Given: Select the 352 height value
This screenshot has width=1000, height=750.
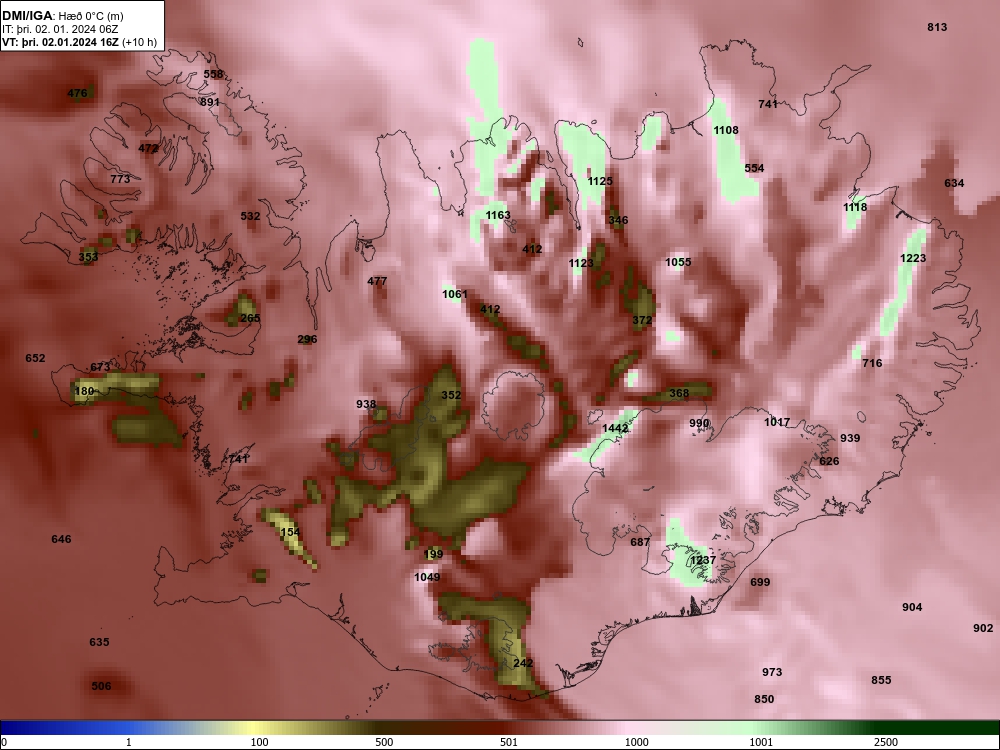Looking at the screenshot, I should click(x=451, y=395).
